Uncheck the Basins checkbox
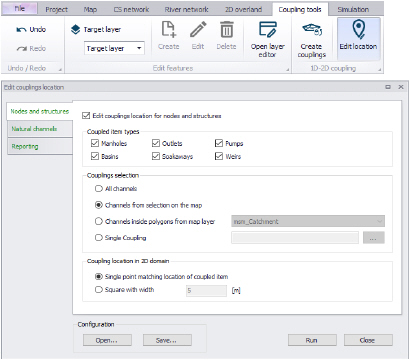Image resolution: width=410 pixels, height=360 pixels. [x=95, y=156]
